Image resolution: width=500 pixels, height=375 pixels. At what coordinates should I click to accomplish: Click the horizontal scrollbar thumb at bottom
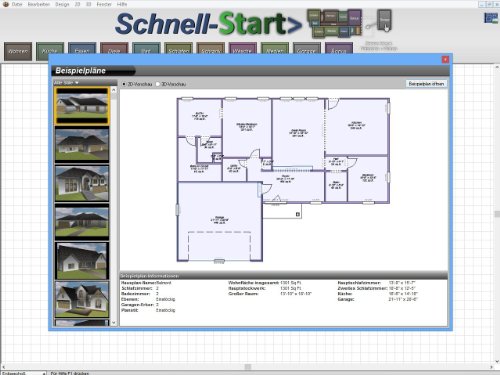pos(248,367)
